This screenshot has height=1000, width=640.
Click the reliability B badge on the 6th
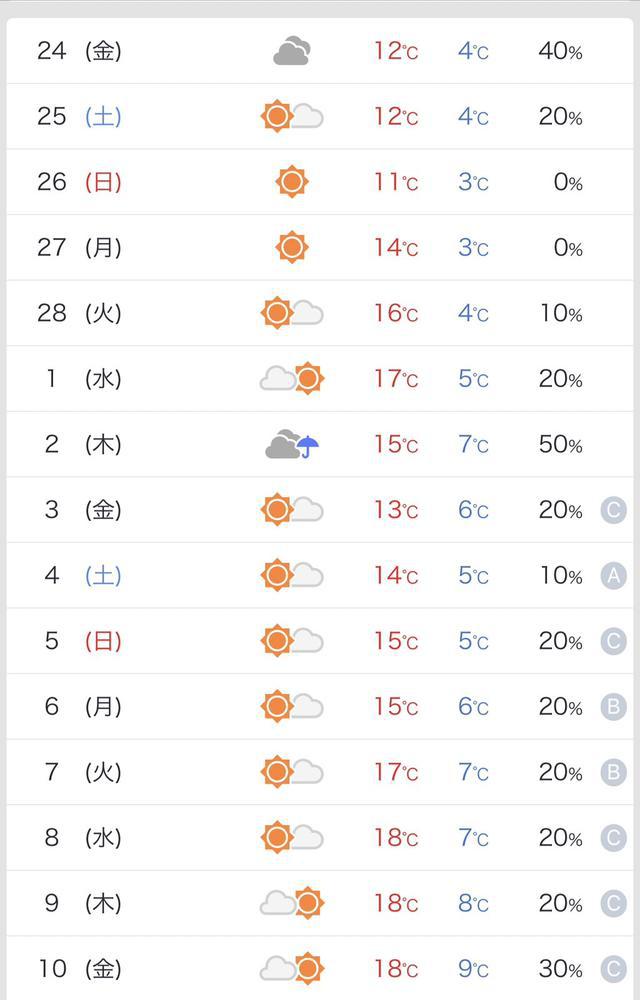[614, 707]
